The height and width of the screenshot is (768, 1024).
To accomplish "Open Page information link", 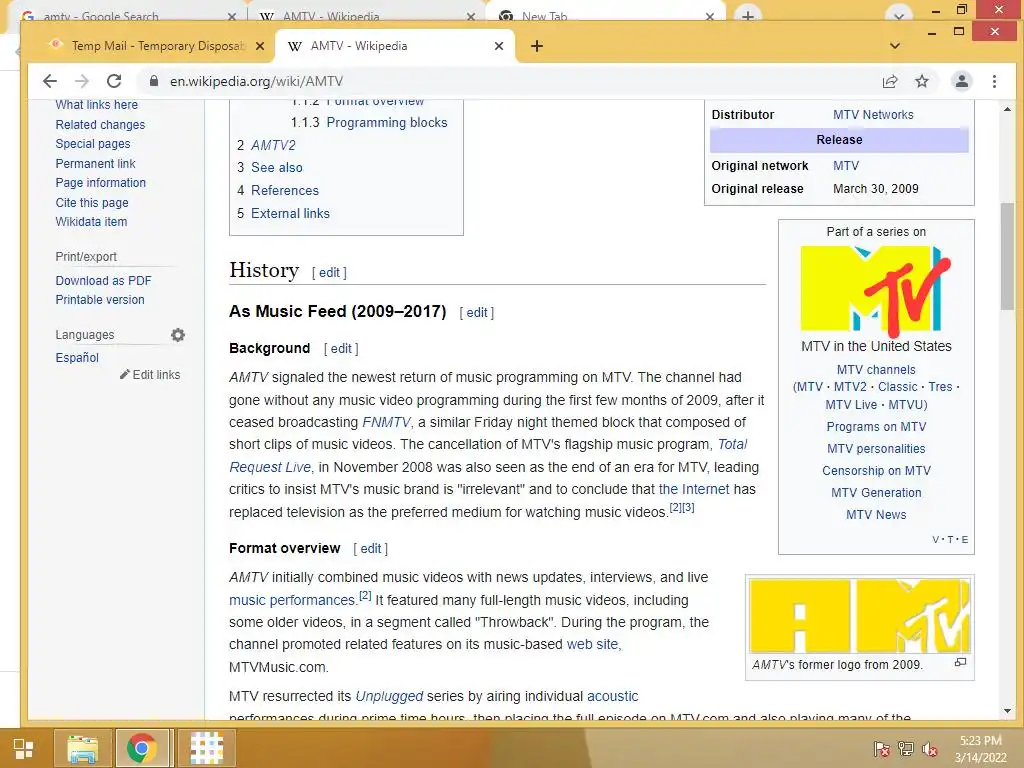I will click(101, 183).
